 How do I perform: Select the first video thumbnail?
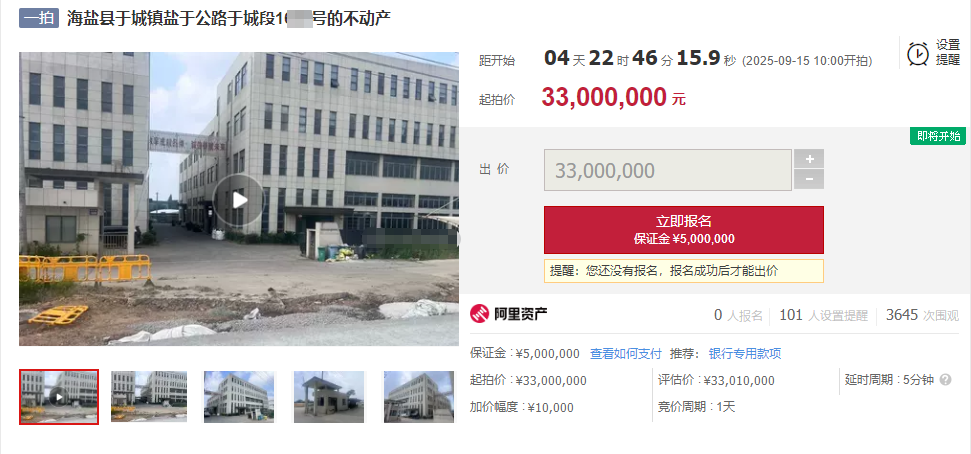pyautogui.click(x=59, y=397)
